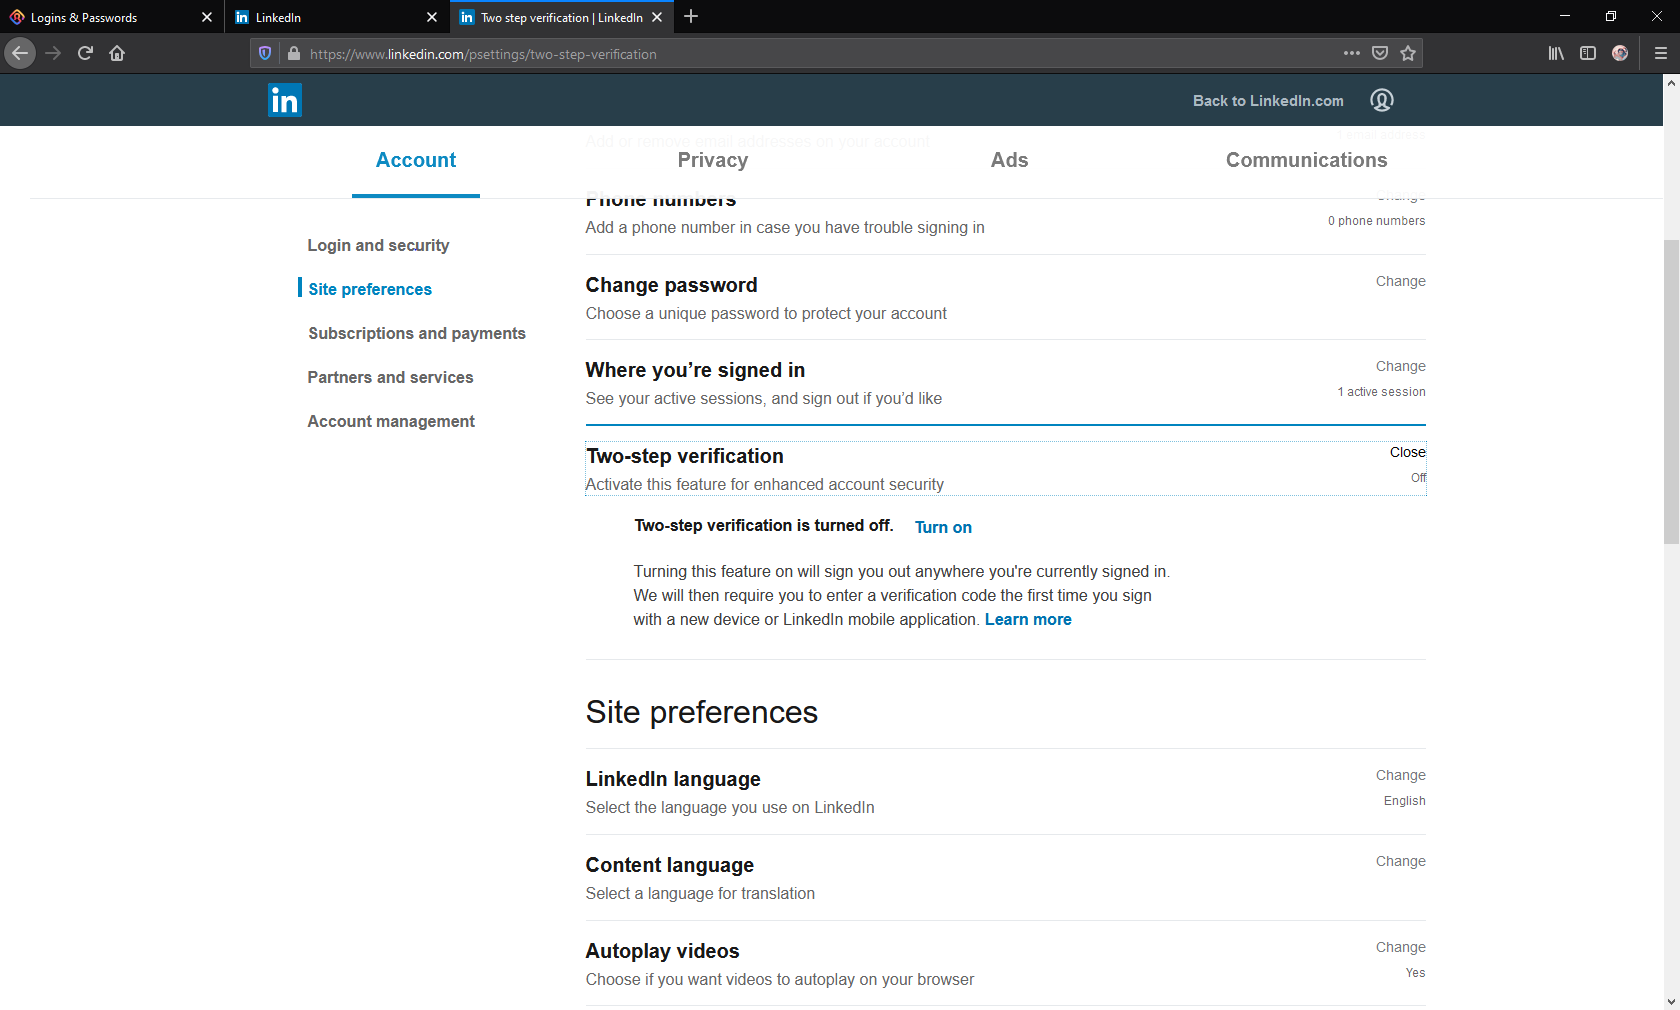Click the LinkedIn logo icon
The width and height of the screenshot is (1680, 1010).
(285, 101)
